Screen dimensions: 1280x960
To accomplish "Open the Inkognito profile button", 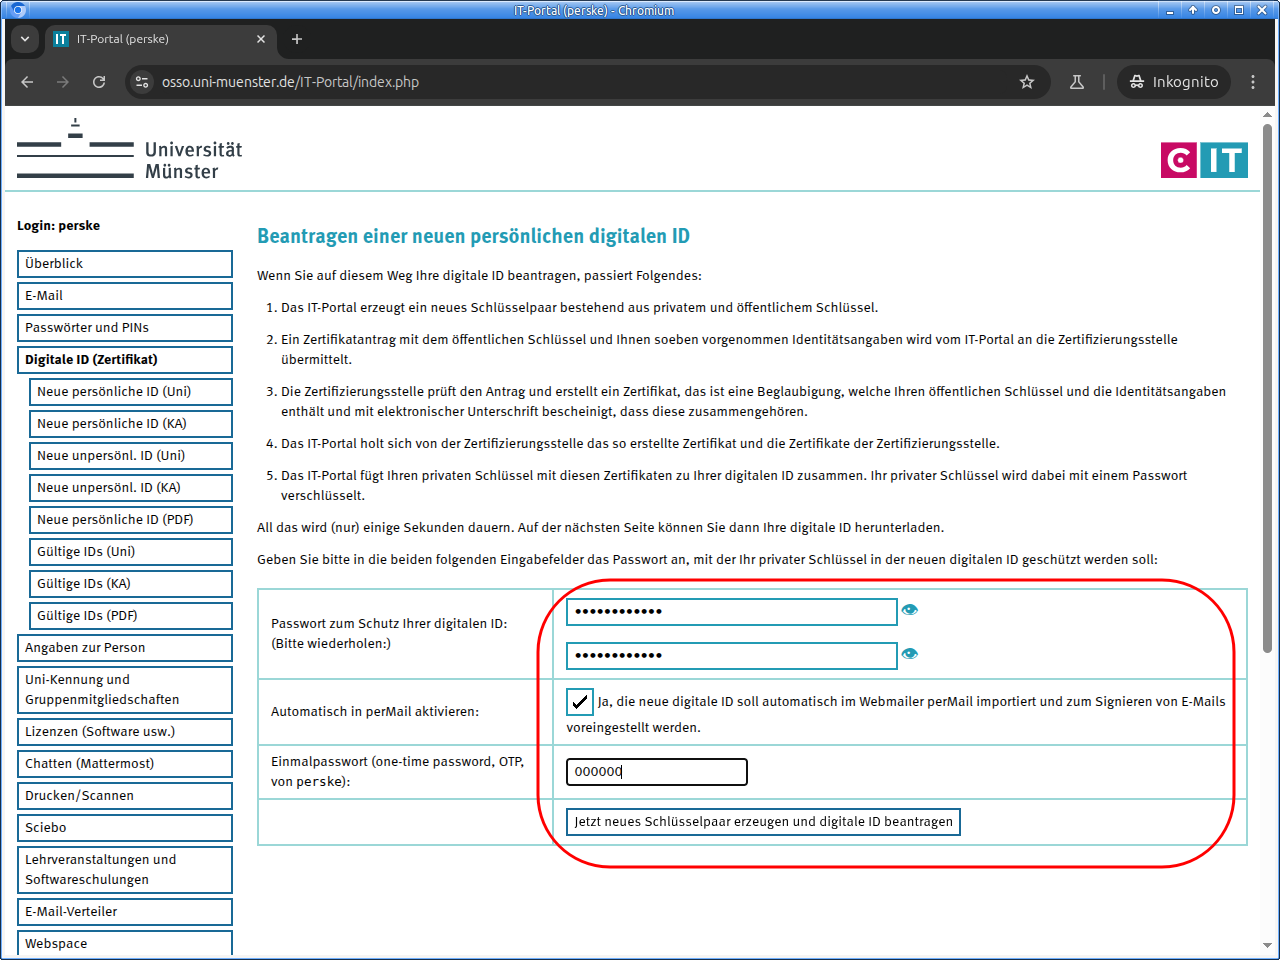I will (x=1174, y=82).
